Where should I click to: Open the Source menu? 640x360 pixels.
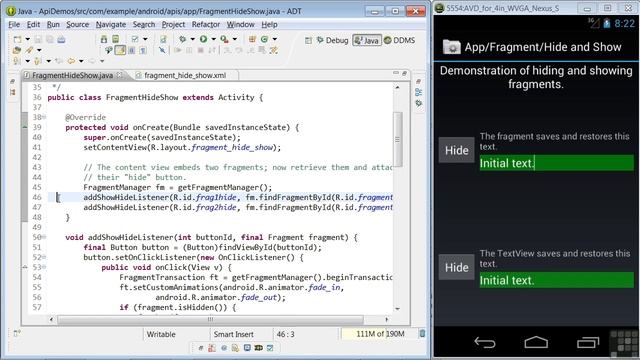[x=78, y=24]
